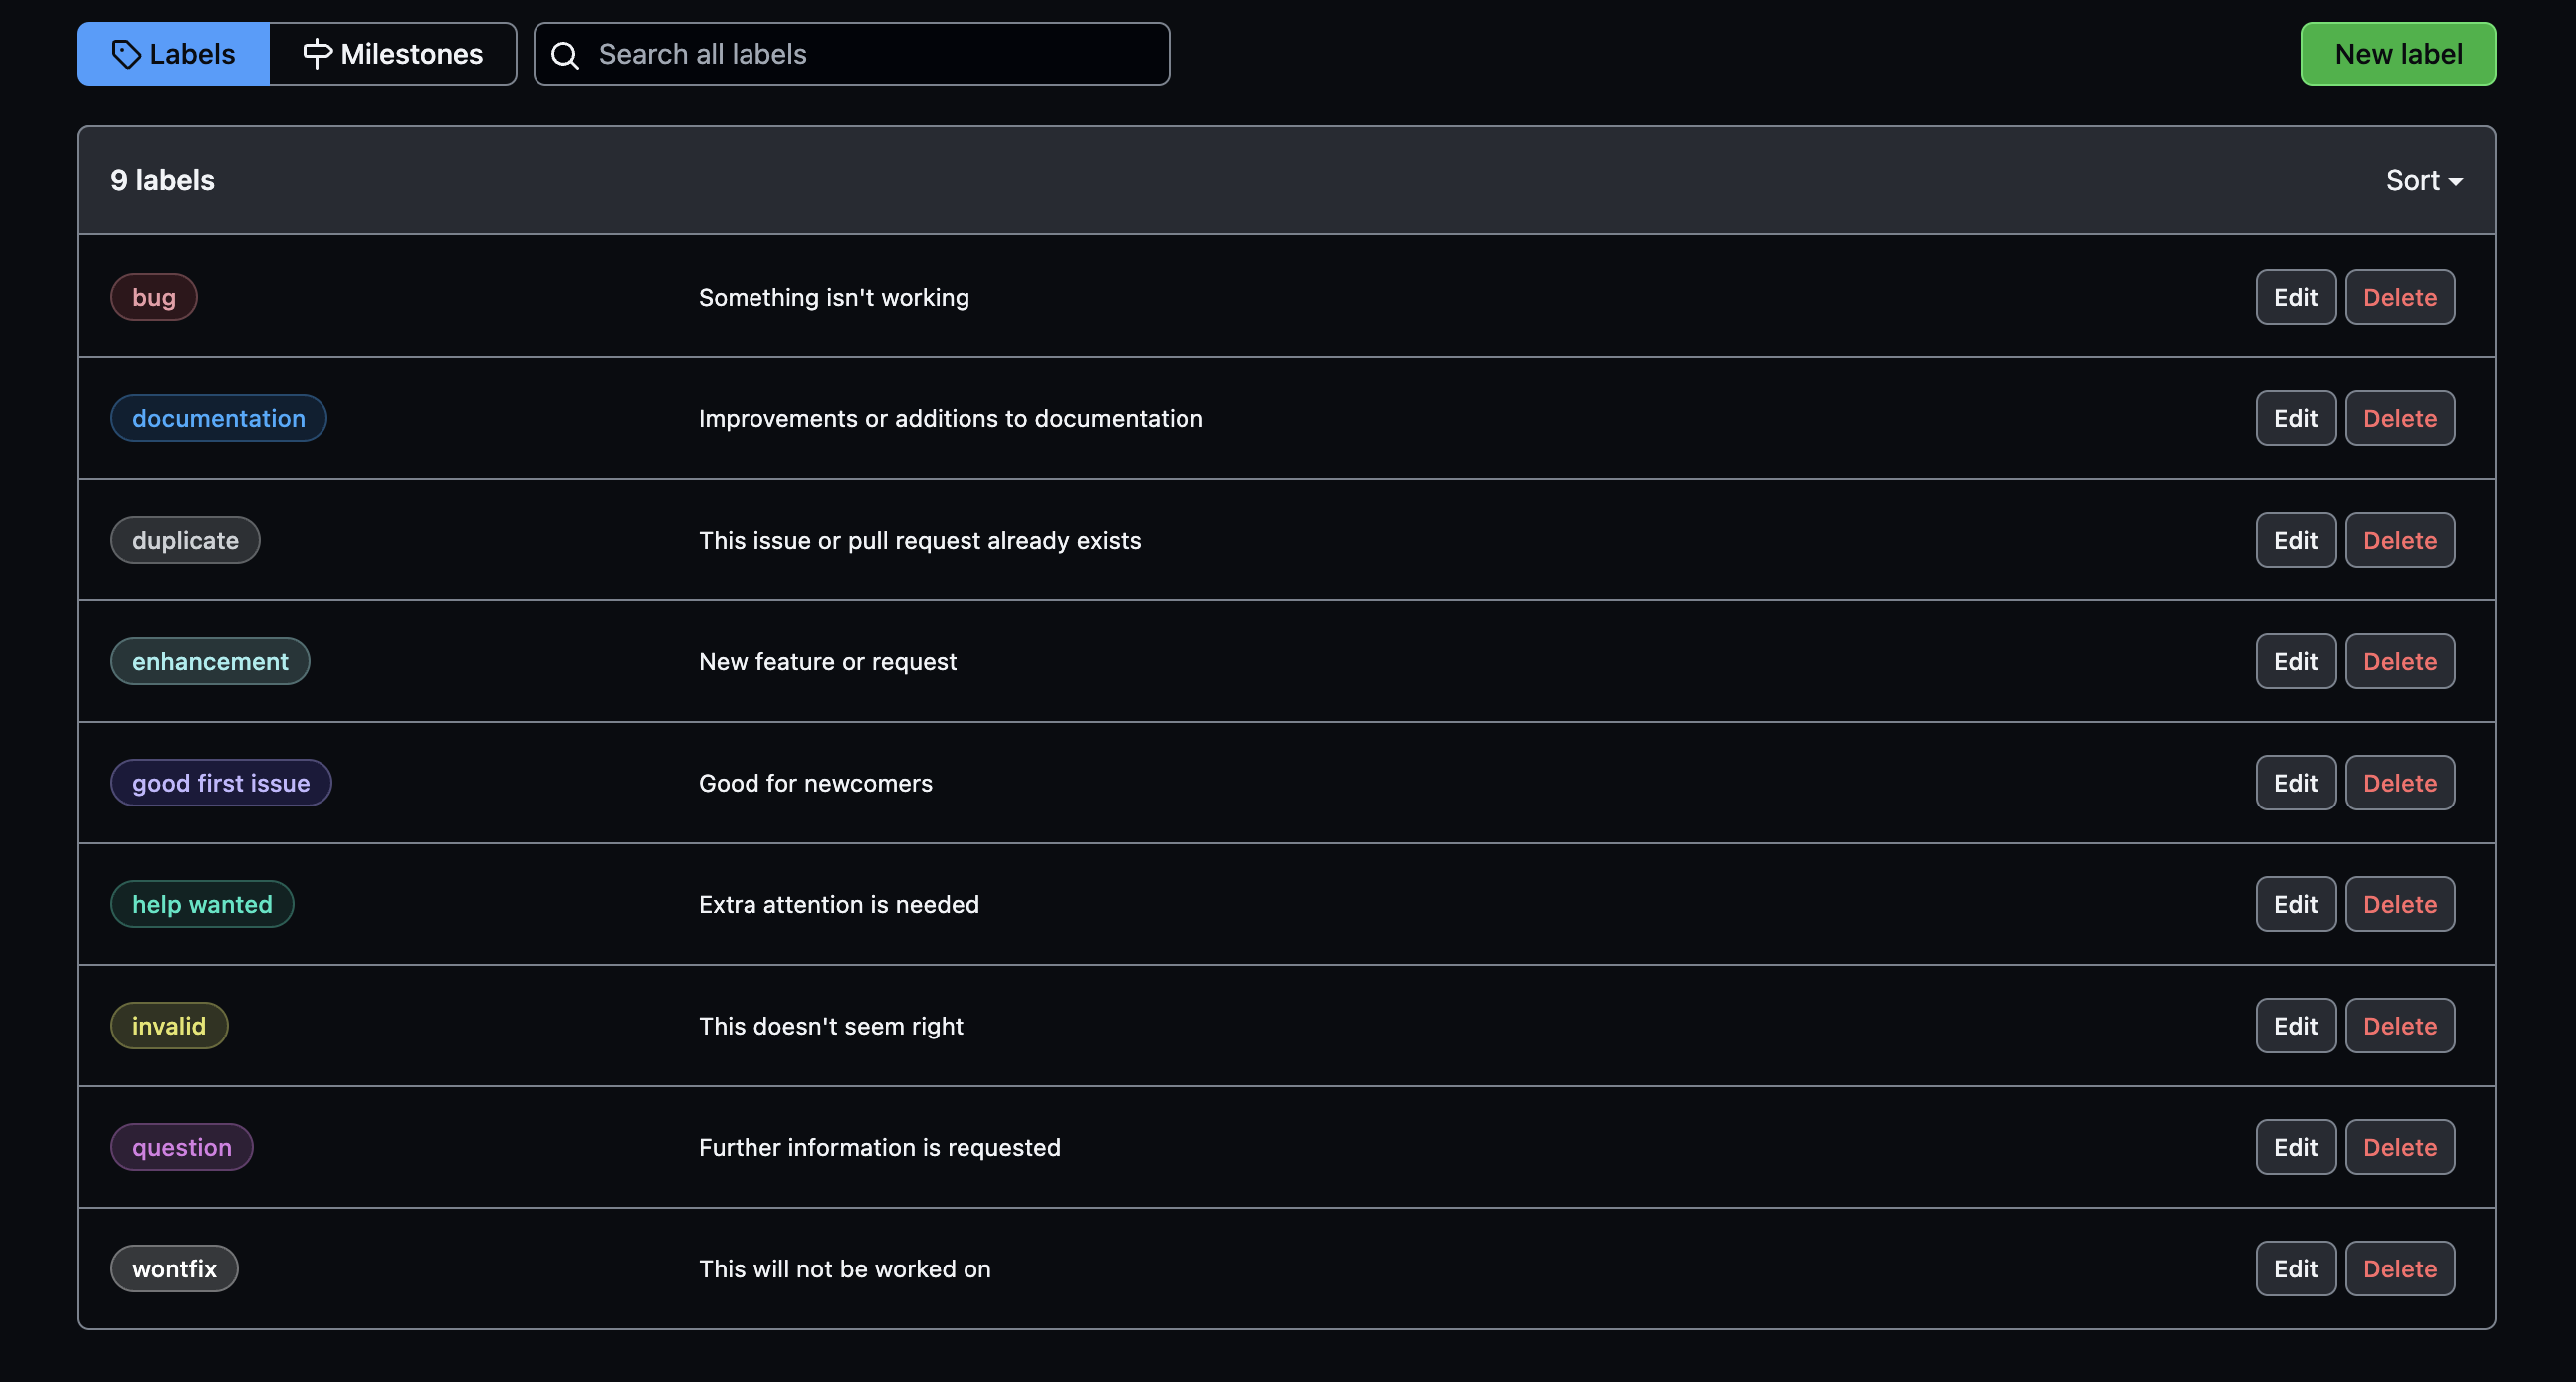Open the red bug label
2576x1382 pixels.
(x=154, y=297)
